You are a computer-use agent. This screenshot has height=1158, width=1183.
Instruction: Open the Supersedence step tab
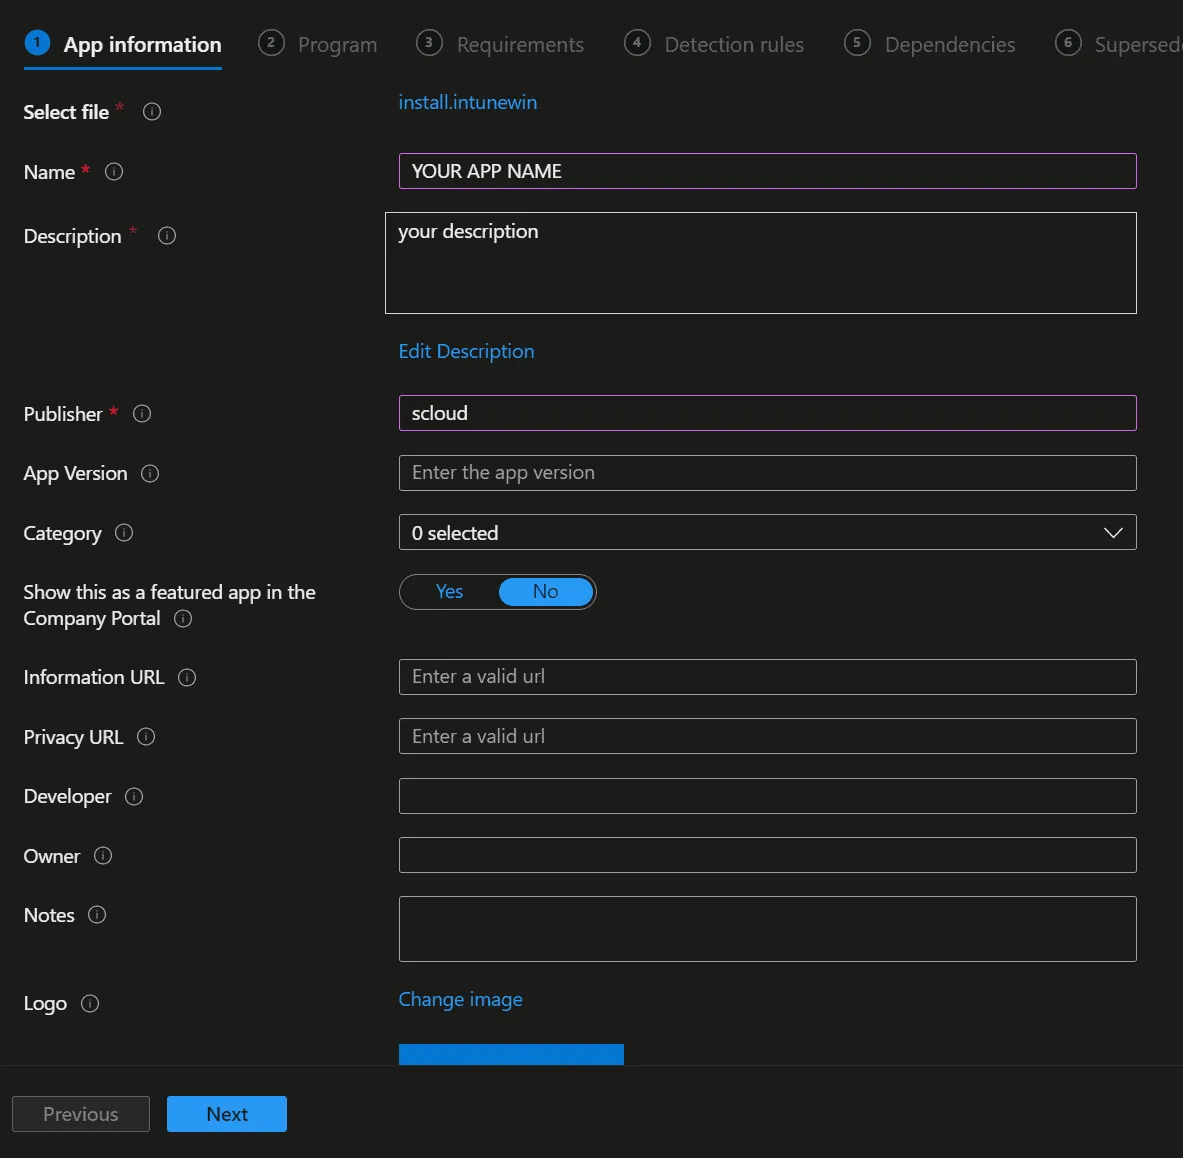tap(1119, 45)
